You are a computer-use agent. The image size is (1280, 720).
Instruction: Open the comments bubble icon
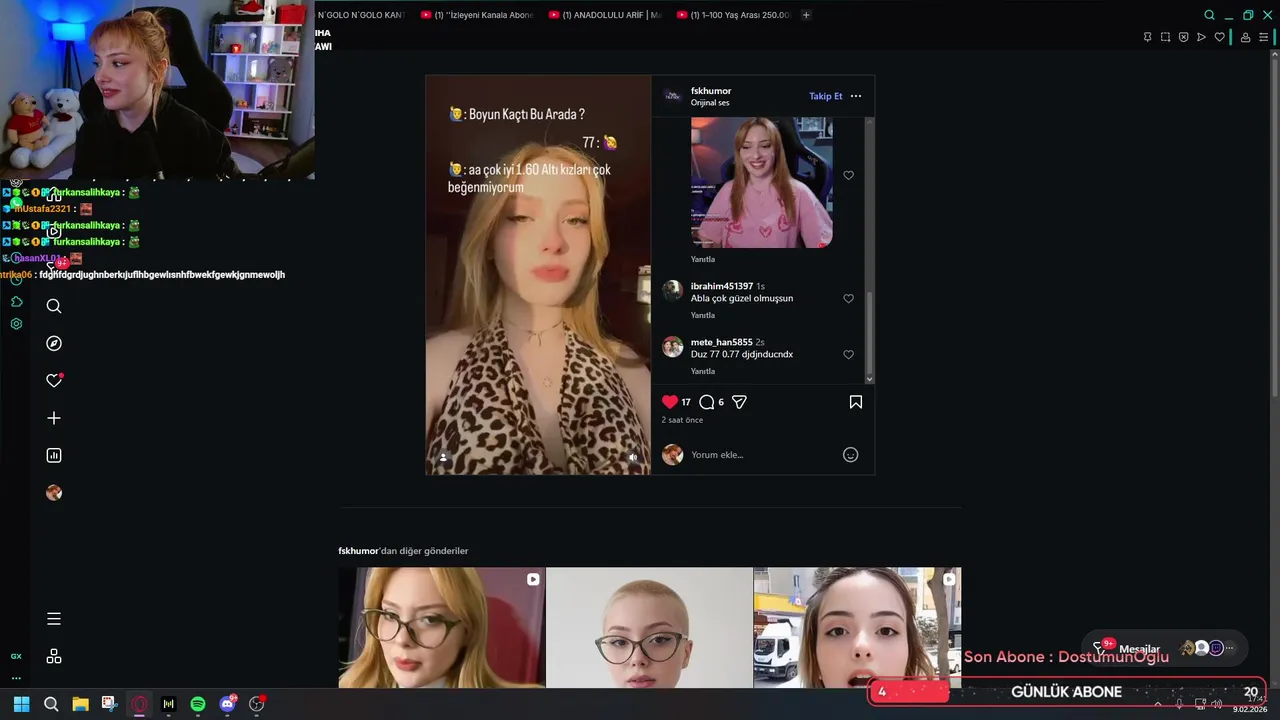point(707,402)
